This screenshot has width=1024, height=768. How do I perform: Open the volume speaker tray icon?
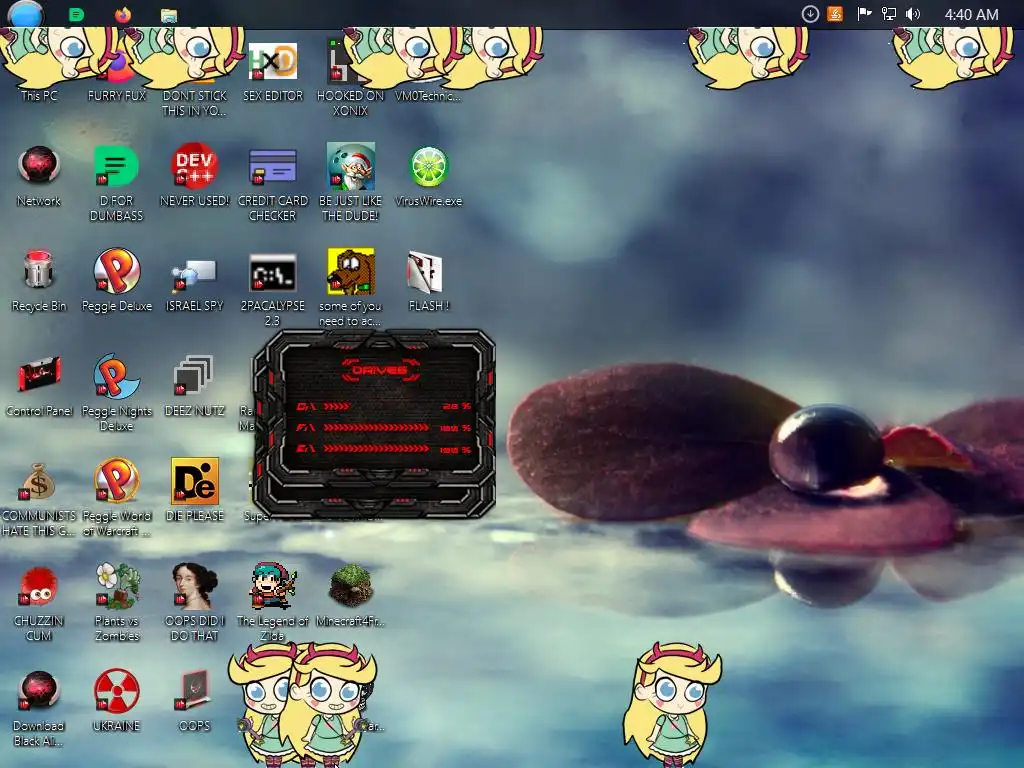[913, 14]
